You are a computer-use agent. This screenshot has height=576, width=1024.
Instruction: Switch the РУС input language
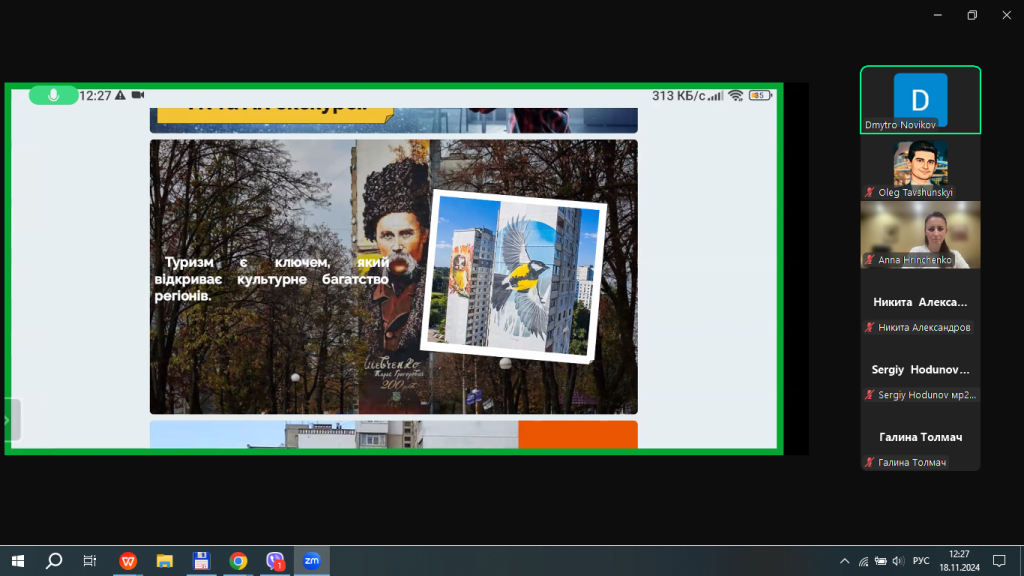tap(921, 561)
